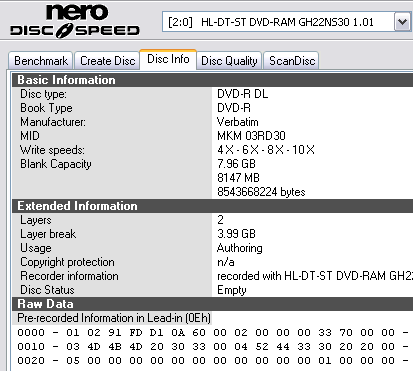Switch to the ScanDisc tab
The image size is (413, 371).
(x=292, y=61)
